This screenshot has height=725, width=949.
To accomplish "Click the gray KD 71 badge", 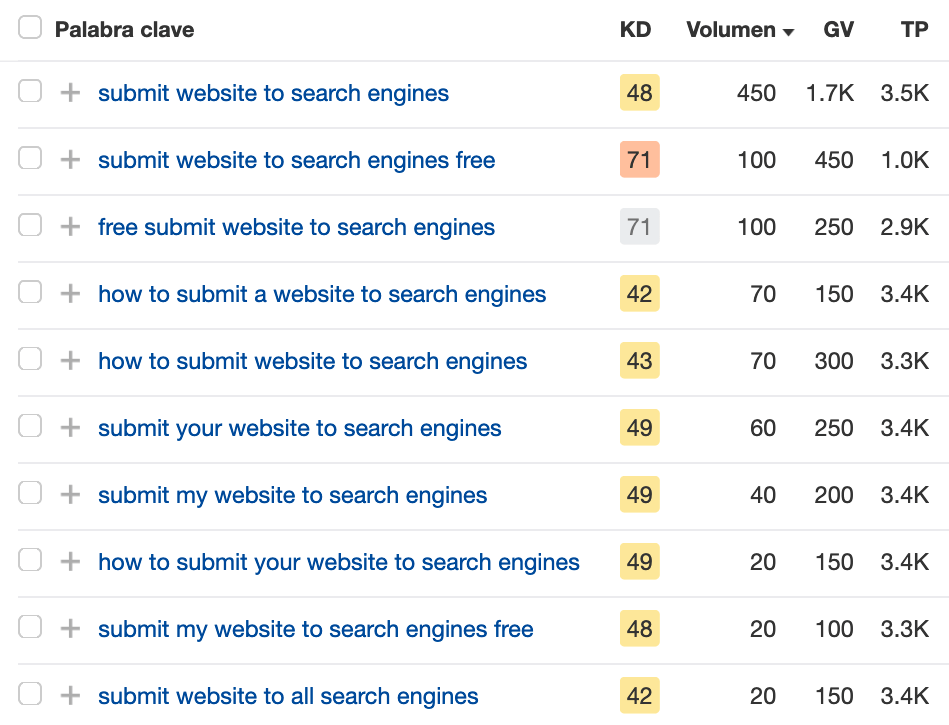I will (639, 227).
